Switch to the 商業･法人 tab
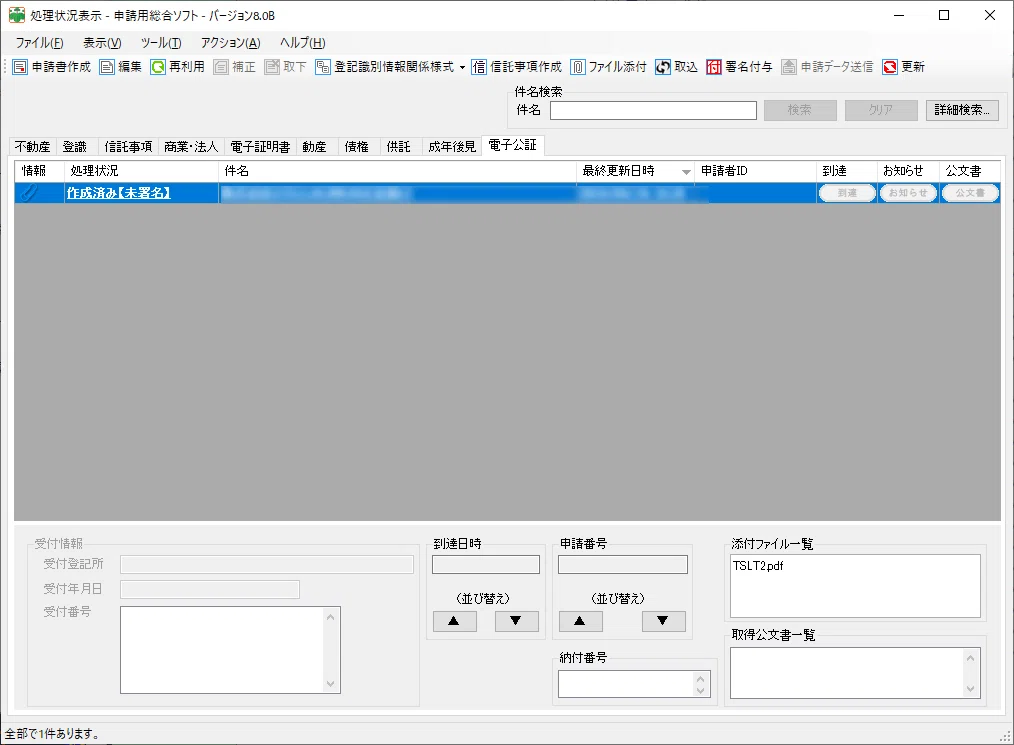The width and height of the screenshot is (1014, 745). (191, 147)
